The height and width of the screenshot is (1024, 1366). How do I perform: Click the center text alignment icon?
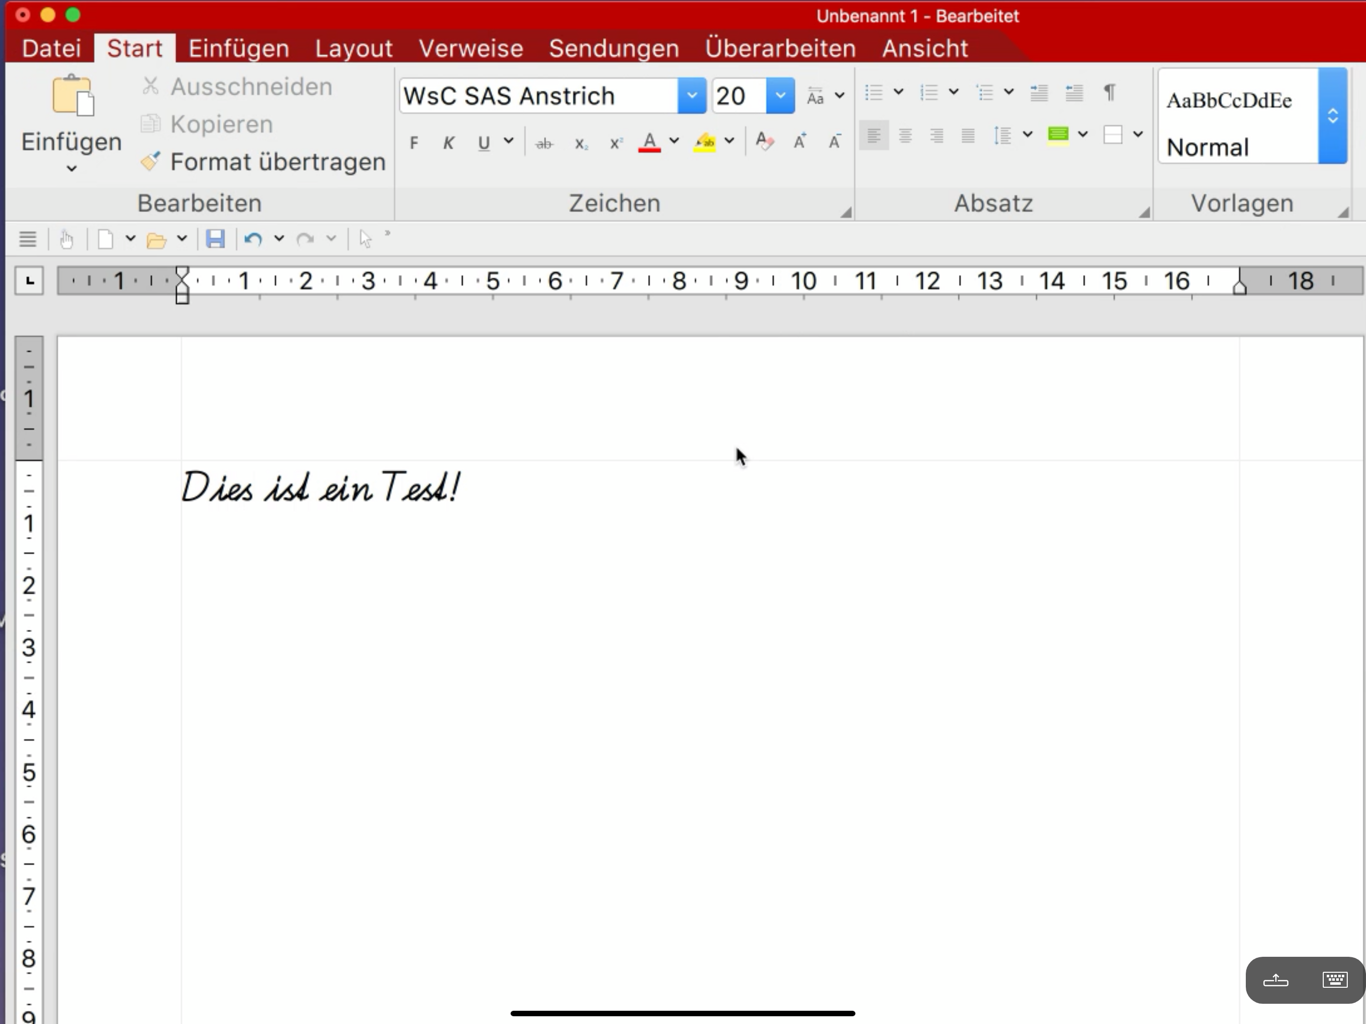click(x=905, y=135)
